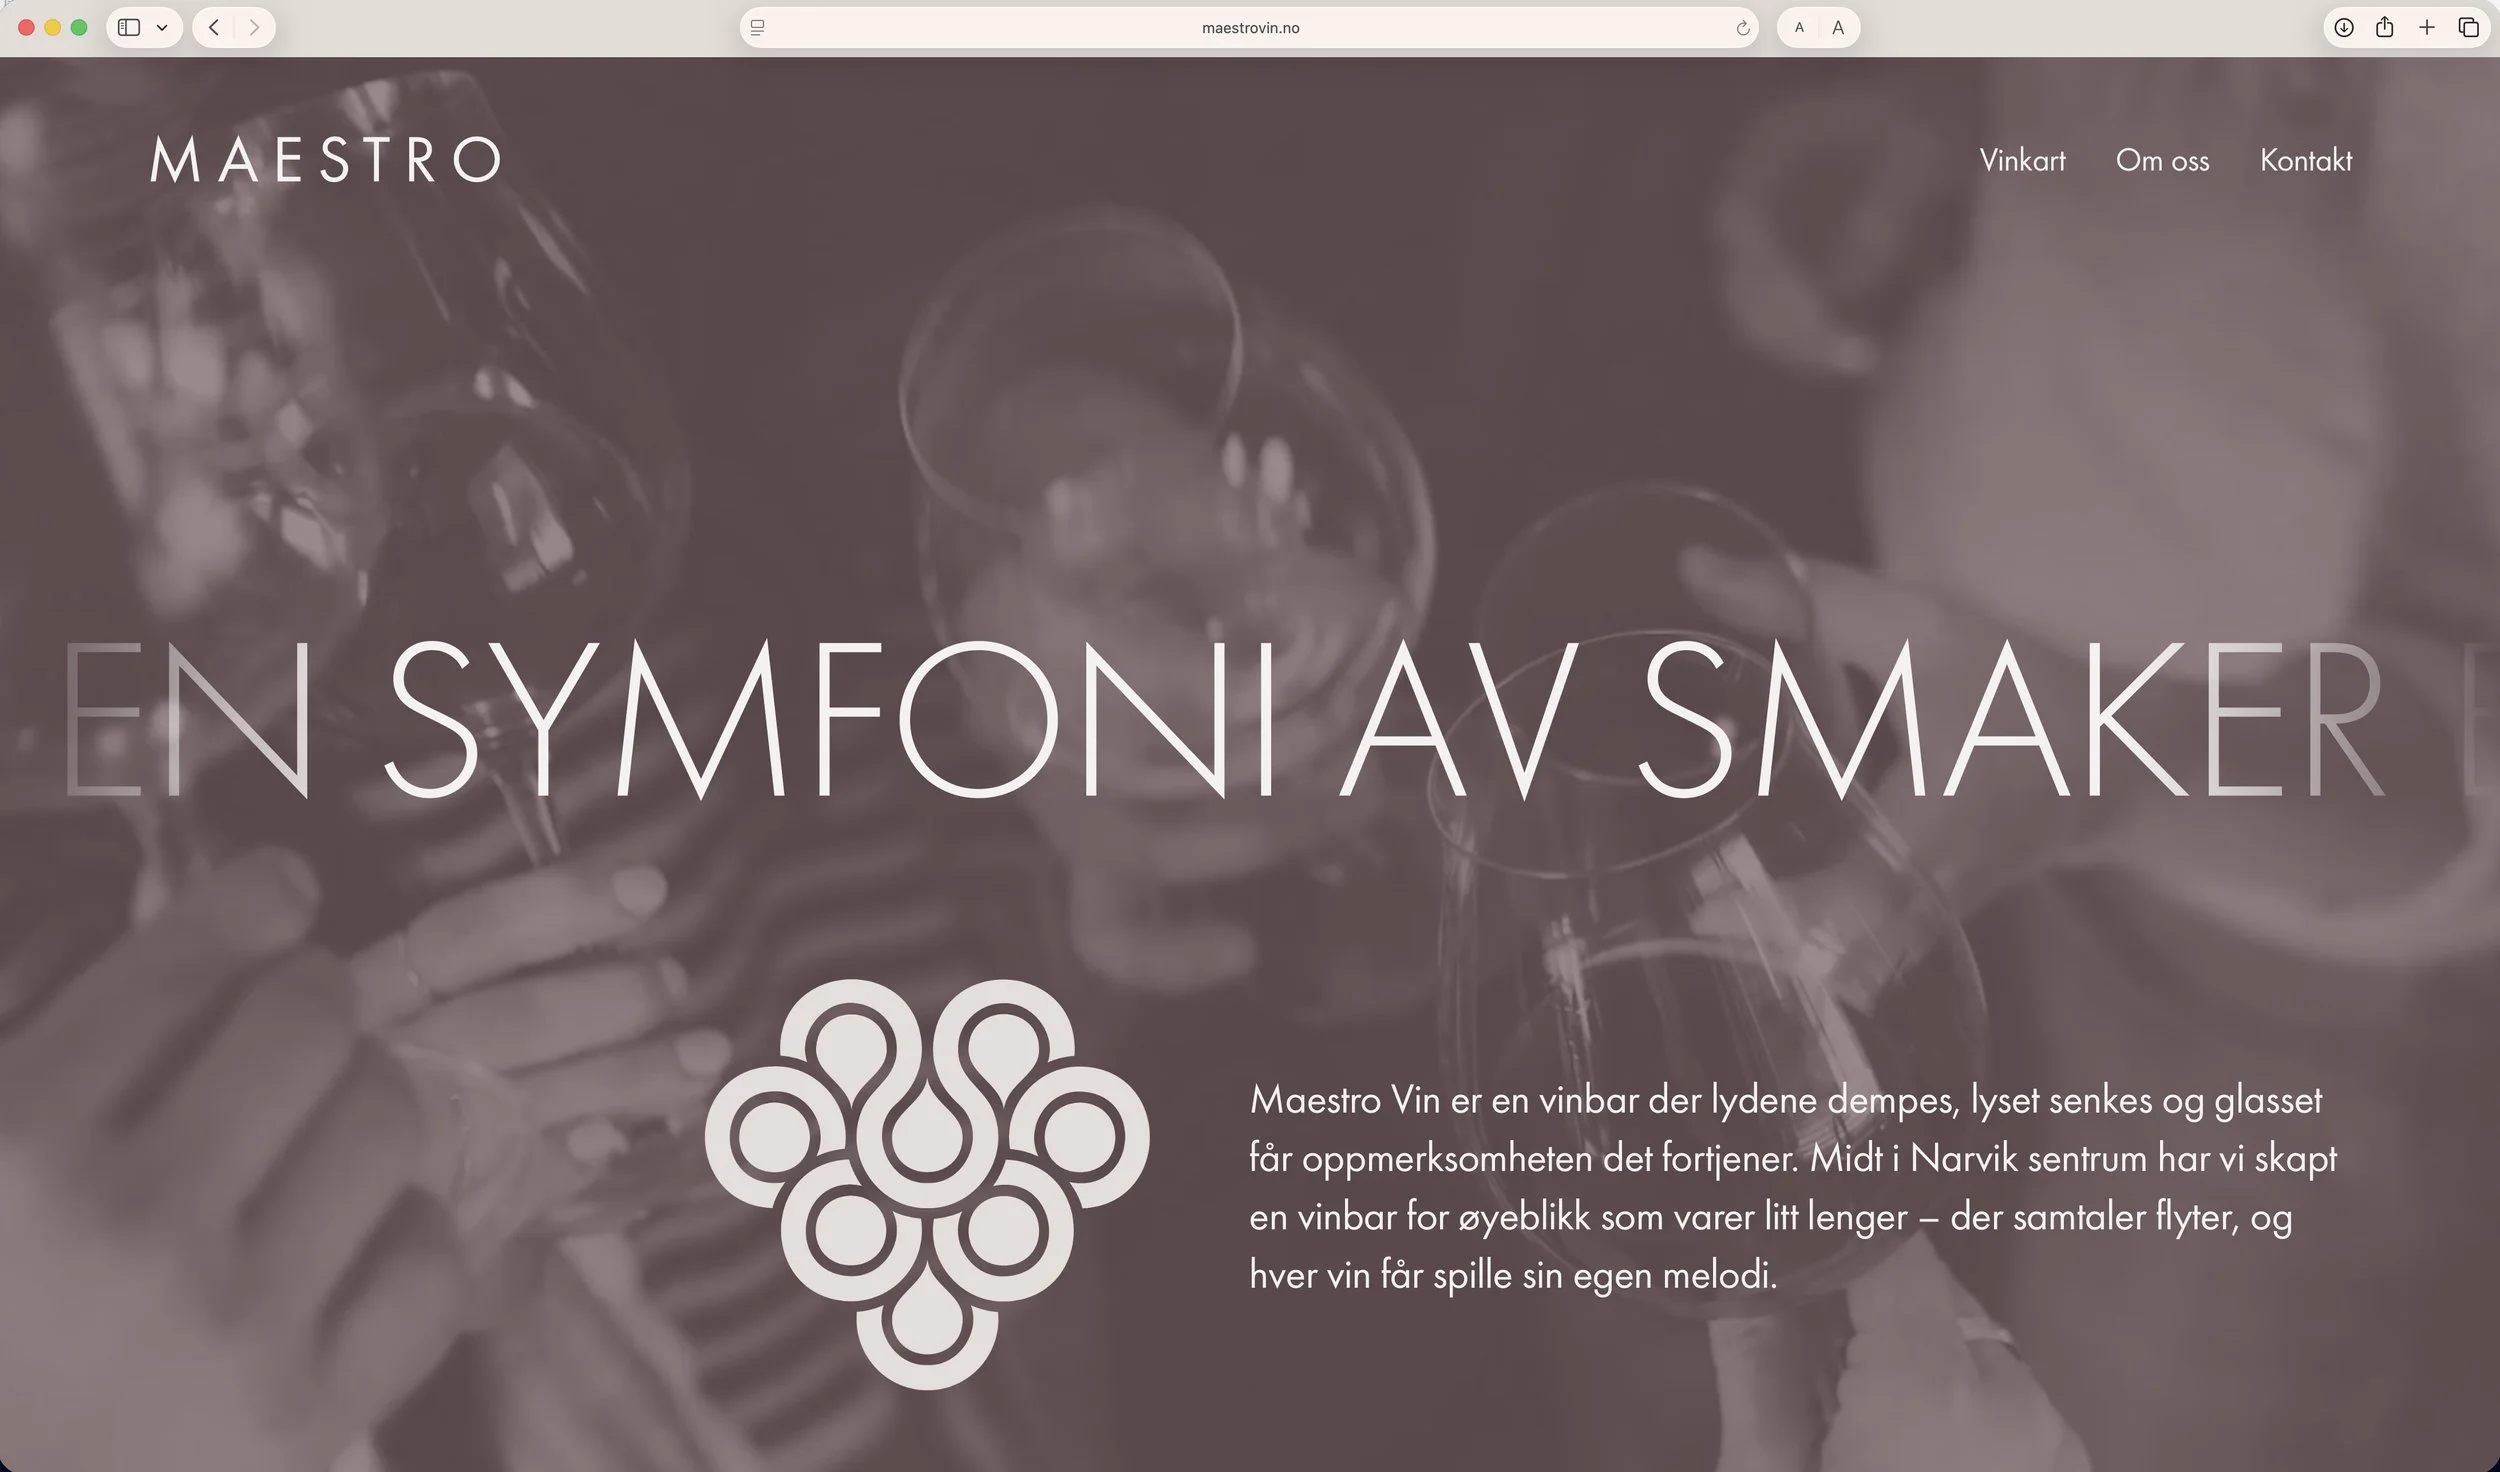Open the Vinkart menu link
Screen dimensions: 2500x1472
pyautogui.click(x=2022, y=160)
